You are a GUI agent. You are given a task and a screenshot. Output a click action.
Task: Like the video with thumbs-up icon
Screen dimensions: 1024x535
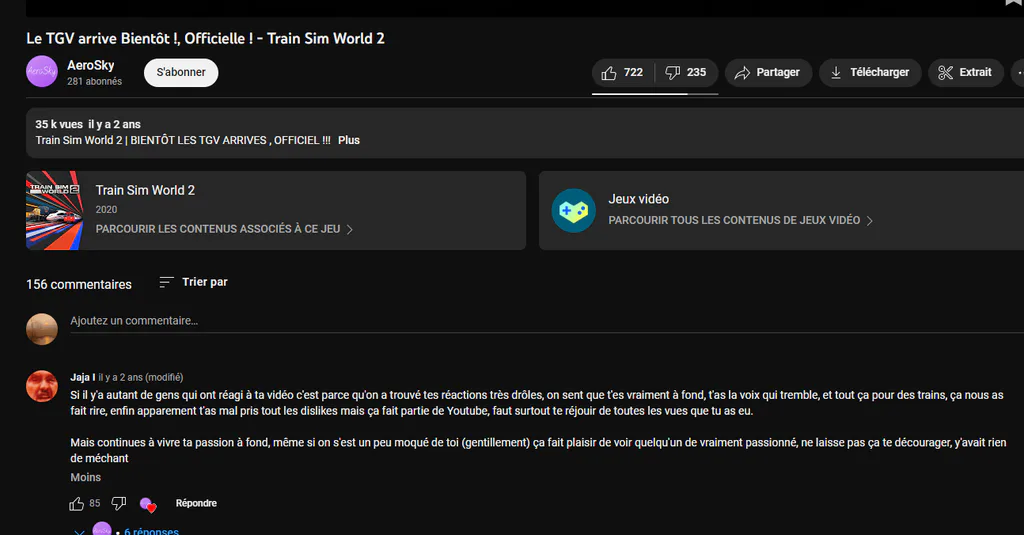622,73
